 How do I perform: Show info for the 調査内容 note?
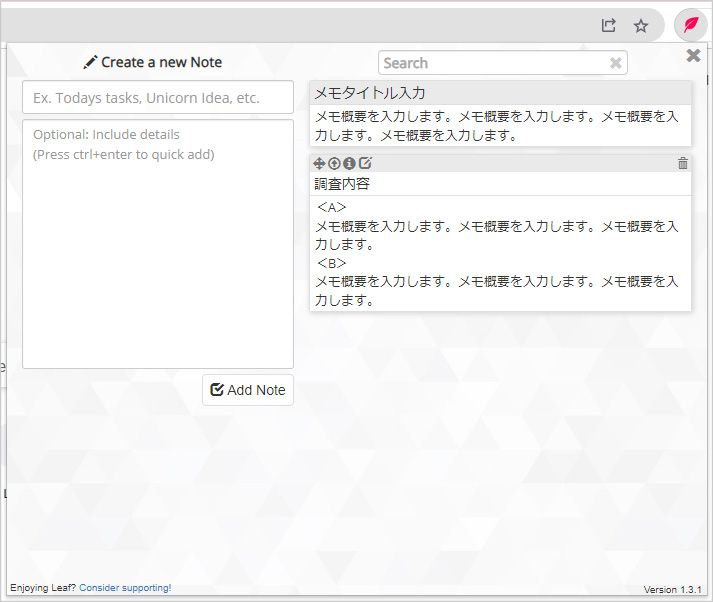point(349,163)
